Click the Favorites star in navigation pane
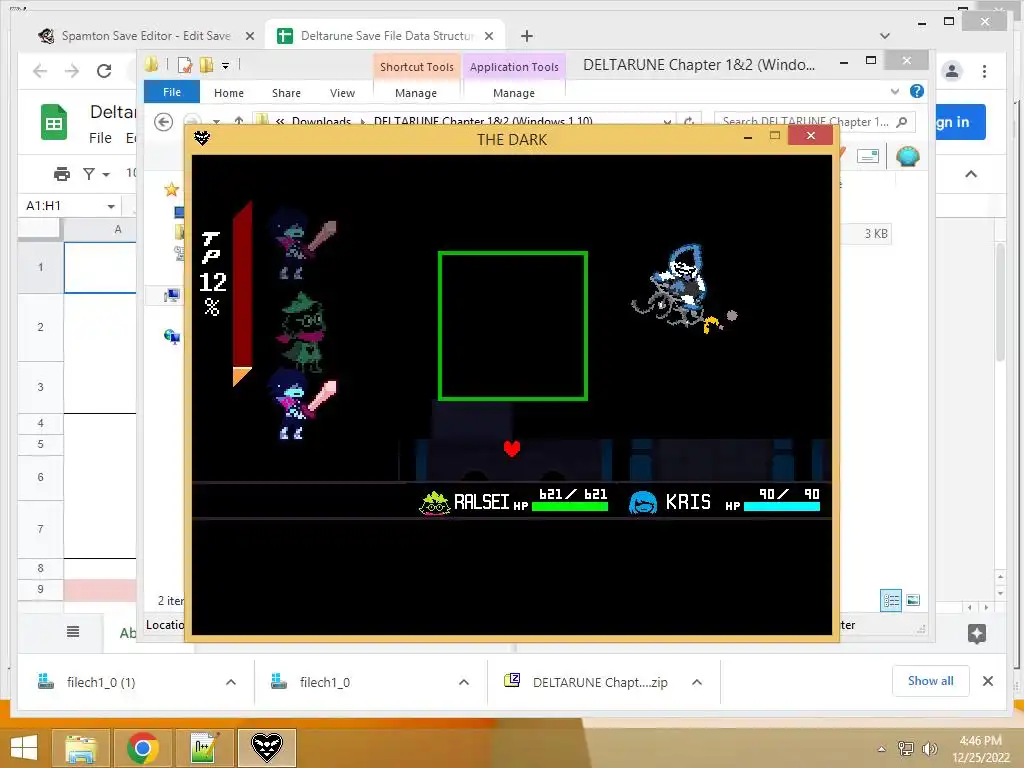1024x768 pixels. (x=172, y=189)
